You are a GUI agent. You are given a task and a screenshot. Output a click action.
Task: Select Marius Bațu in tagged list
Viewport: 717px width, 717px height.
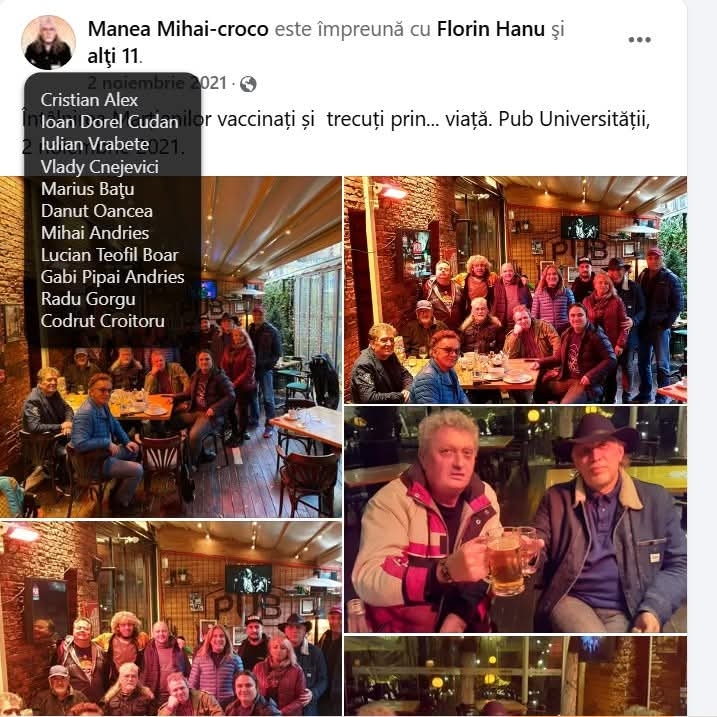click(87, 189)
